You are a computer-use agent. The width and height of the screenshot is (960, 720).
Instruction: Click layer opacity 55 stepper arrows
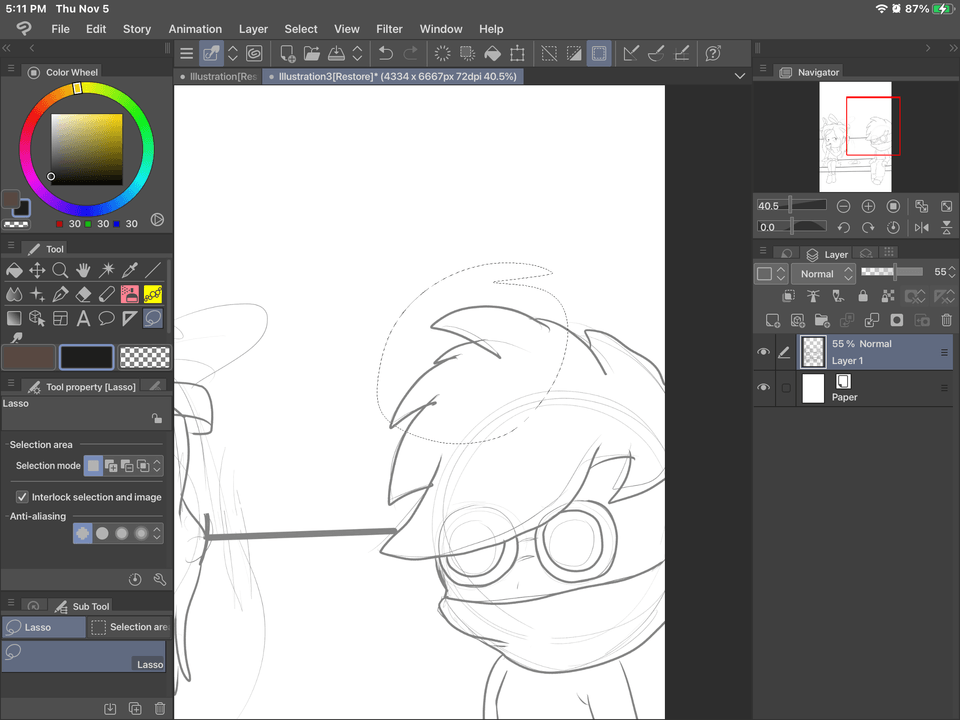(x=952, y=272)
